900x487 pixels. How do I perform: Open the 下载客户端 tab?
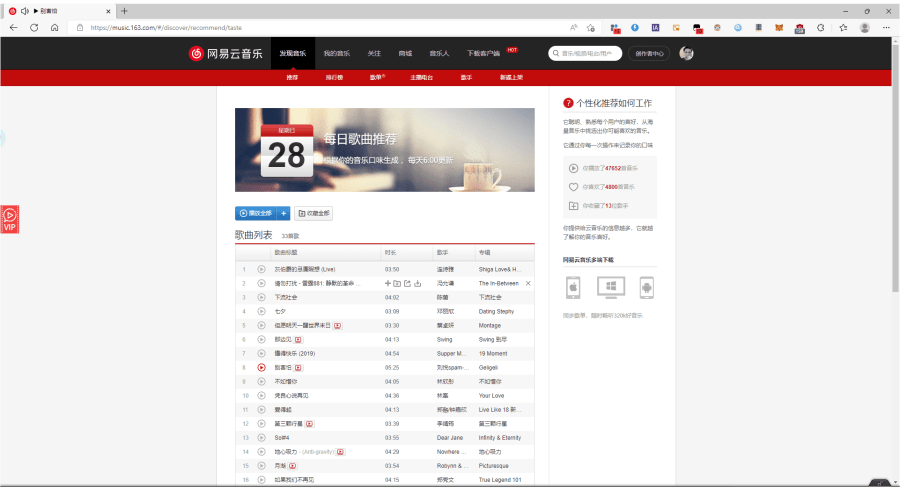(483, 53)
